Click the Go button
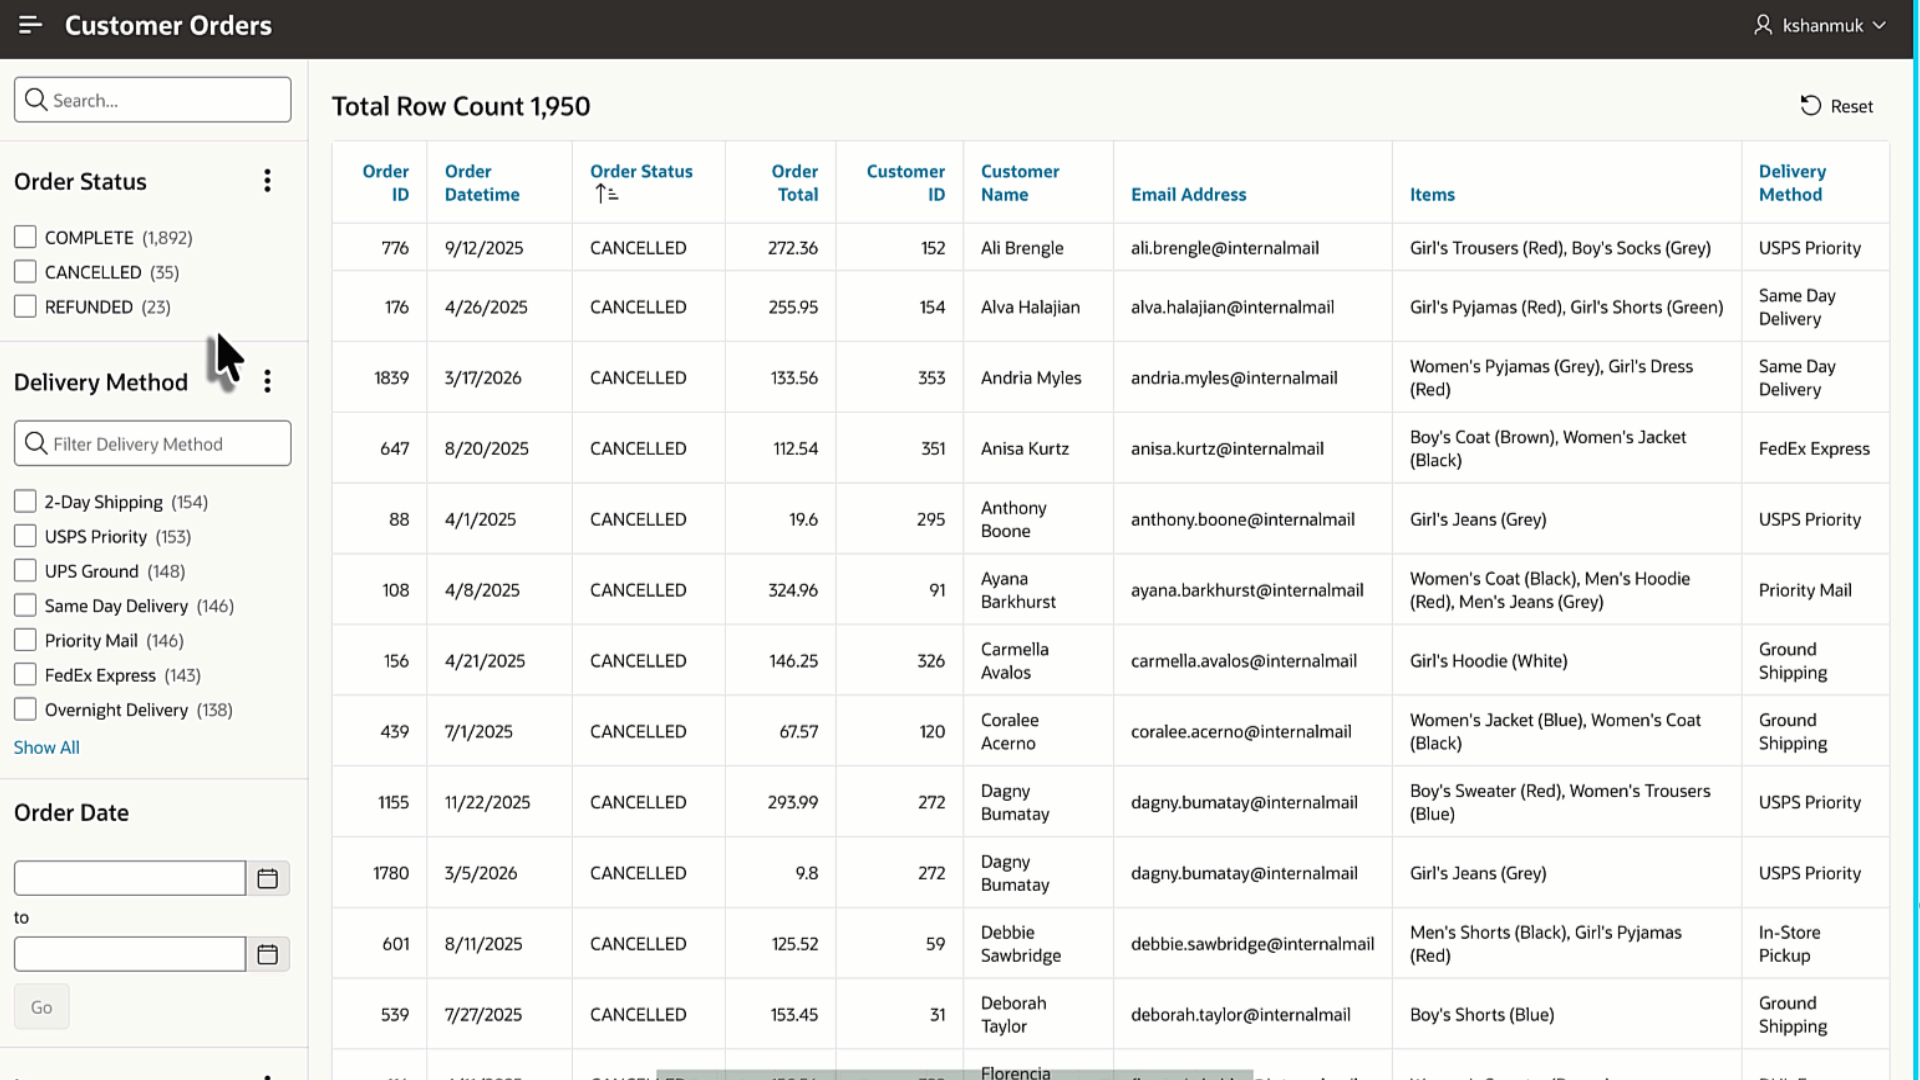Viewport: 1920px width, 1080px height. 41,1007
